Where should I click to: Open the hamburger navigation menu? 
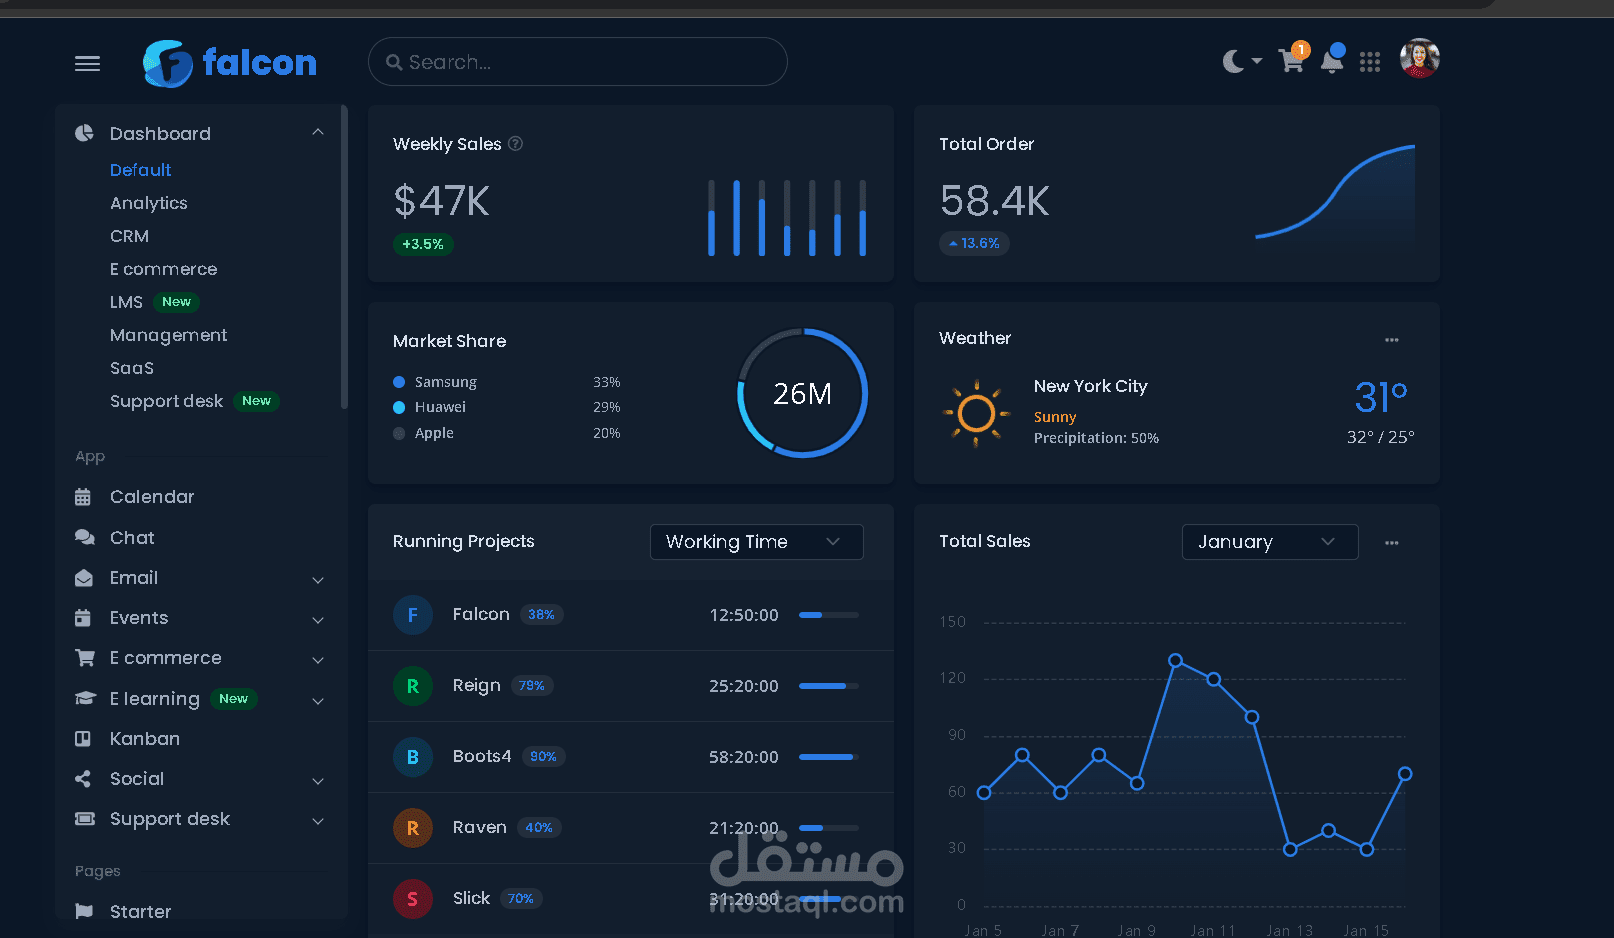87,63
